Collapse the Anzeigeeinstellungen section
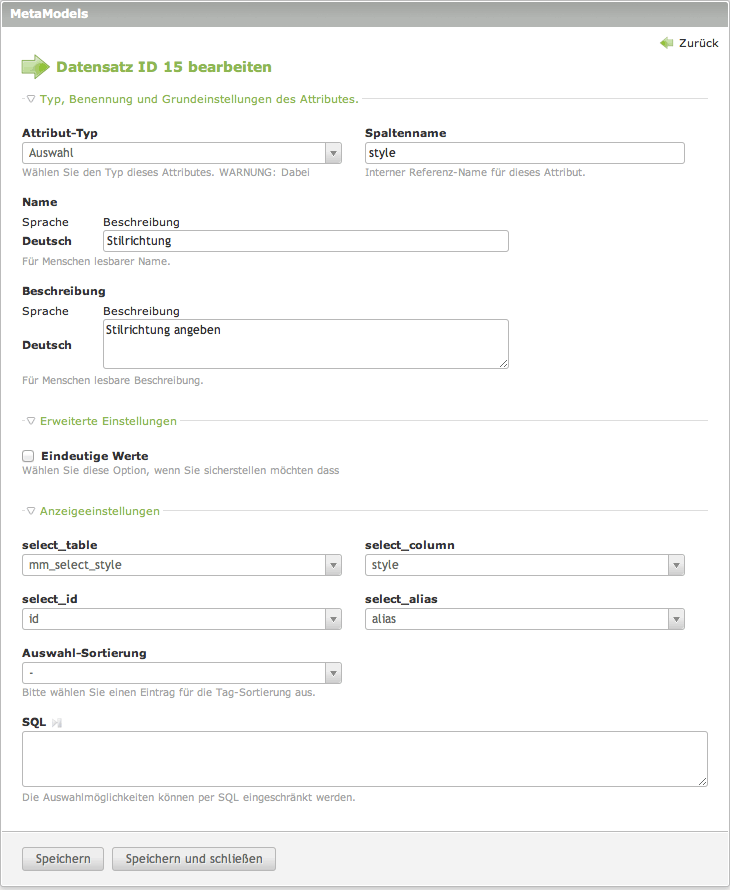The image size is (730, 890). pos(99,511)
